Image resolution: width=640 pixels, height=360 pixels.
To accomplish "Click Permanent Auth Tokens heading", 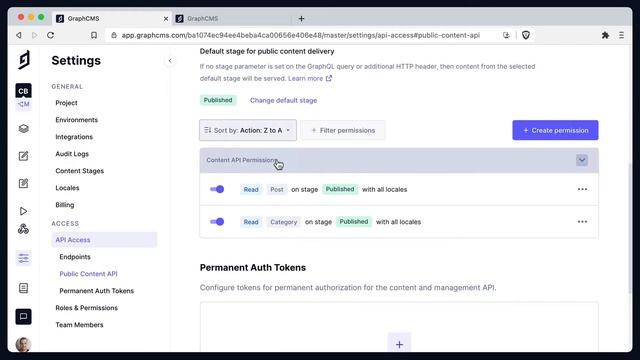I will (x=253, y=267).
